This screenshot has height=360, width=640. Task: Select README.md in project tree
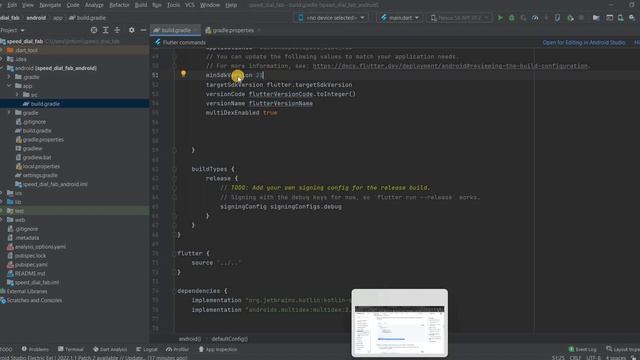[x=30, y=273]
